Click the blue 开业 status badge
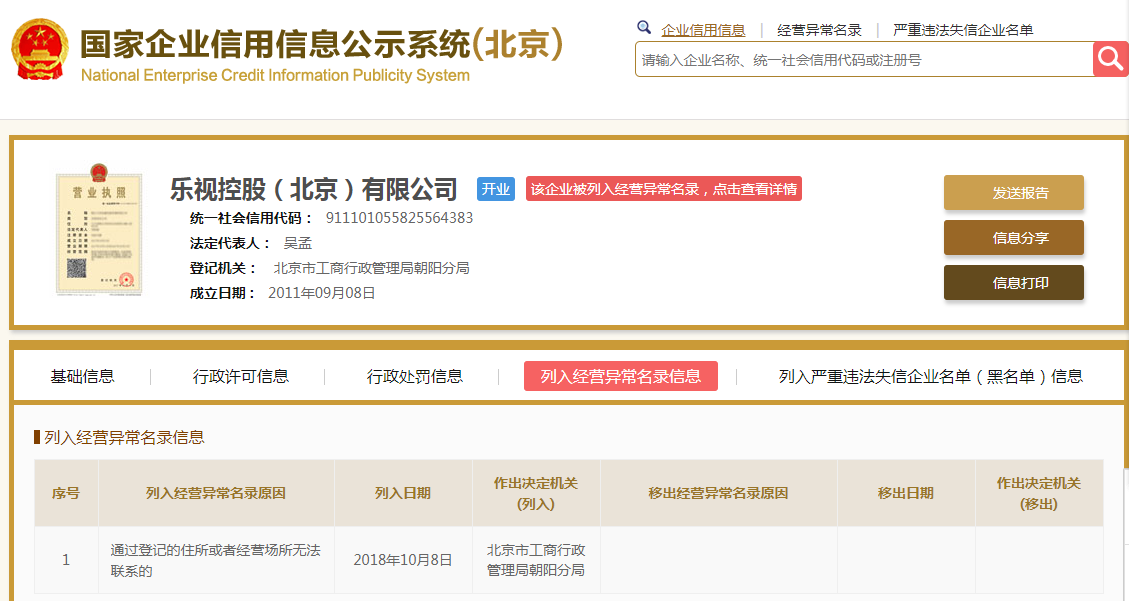This screenshot has height=601, width=1129. click(495, 189)
